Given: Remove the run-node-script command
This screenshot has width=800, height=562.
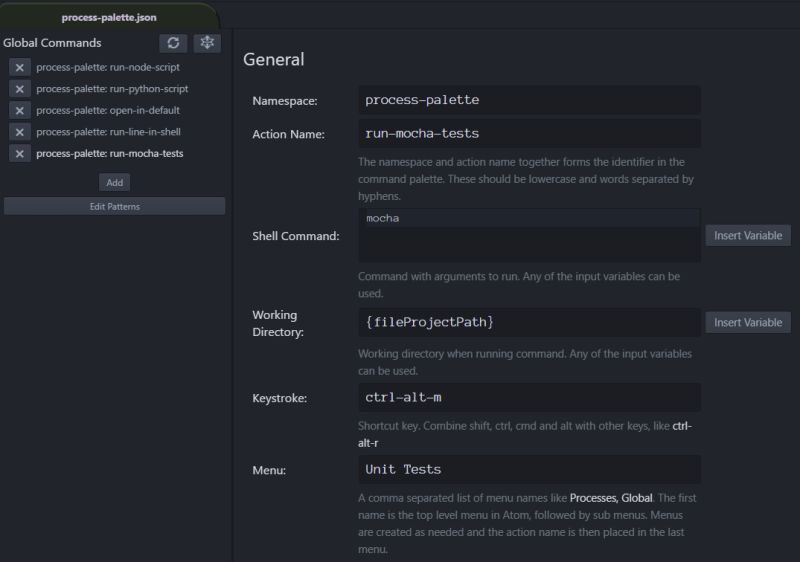Looking at the screenshot, I should pyautogui.click(x=19, y=67).
